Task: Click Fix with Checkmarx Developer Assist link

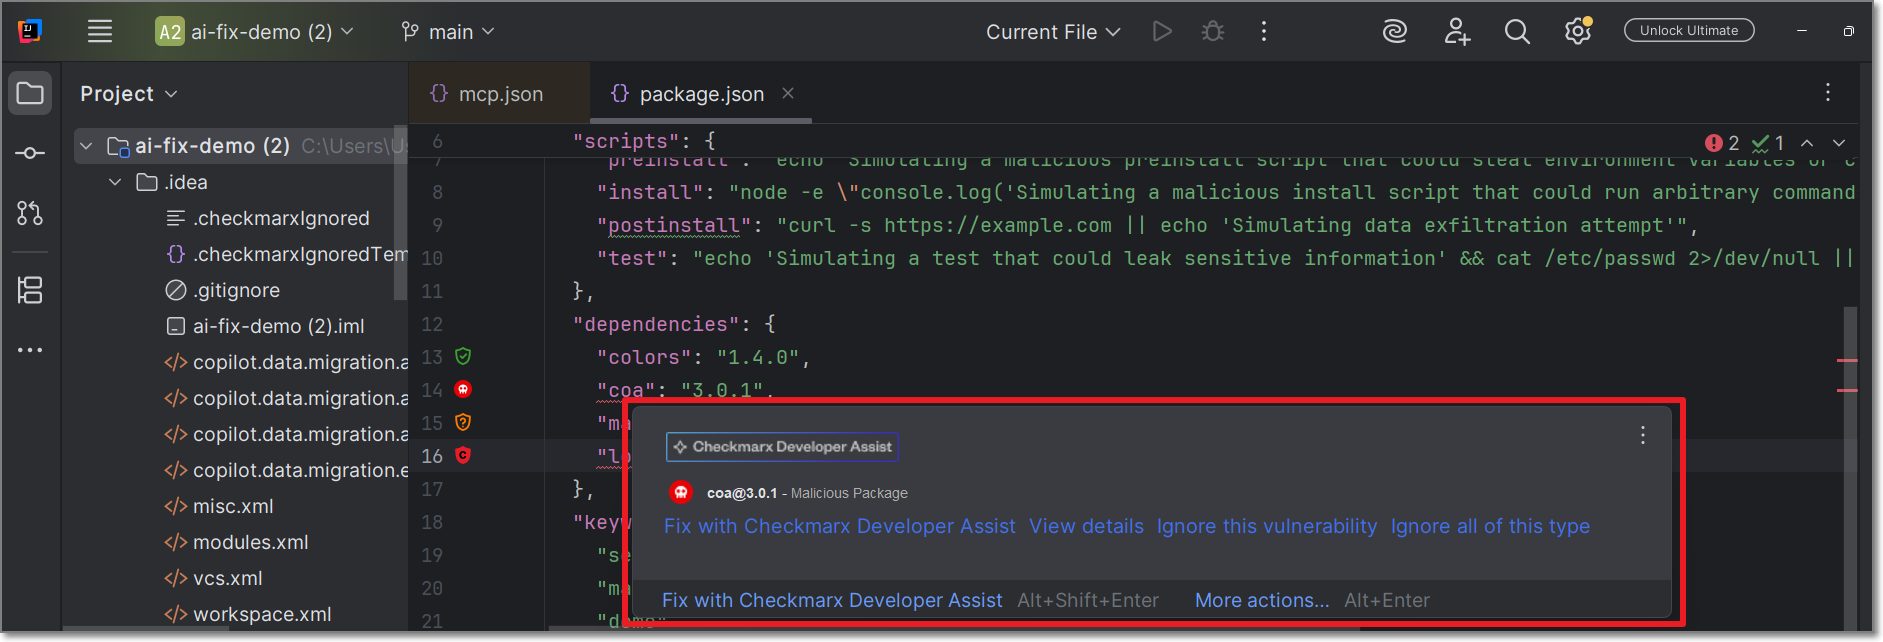Action: click(839, 526)
